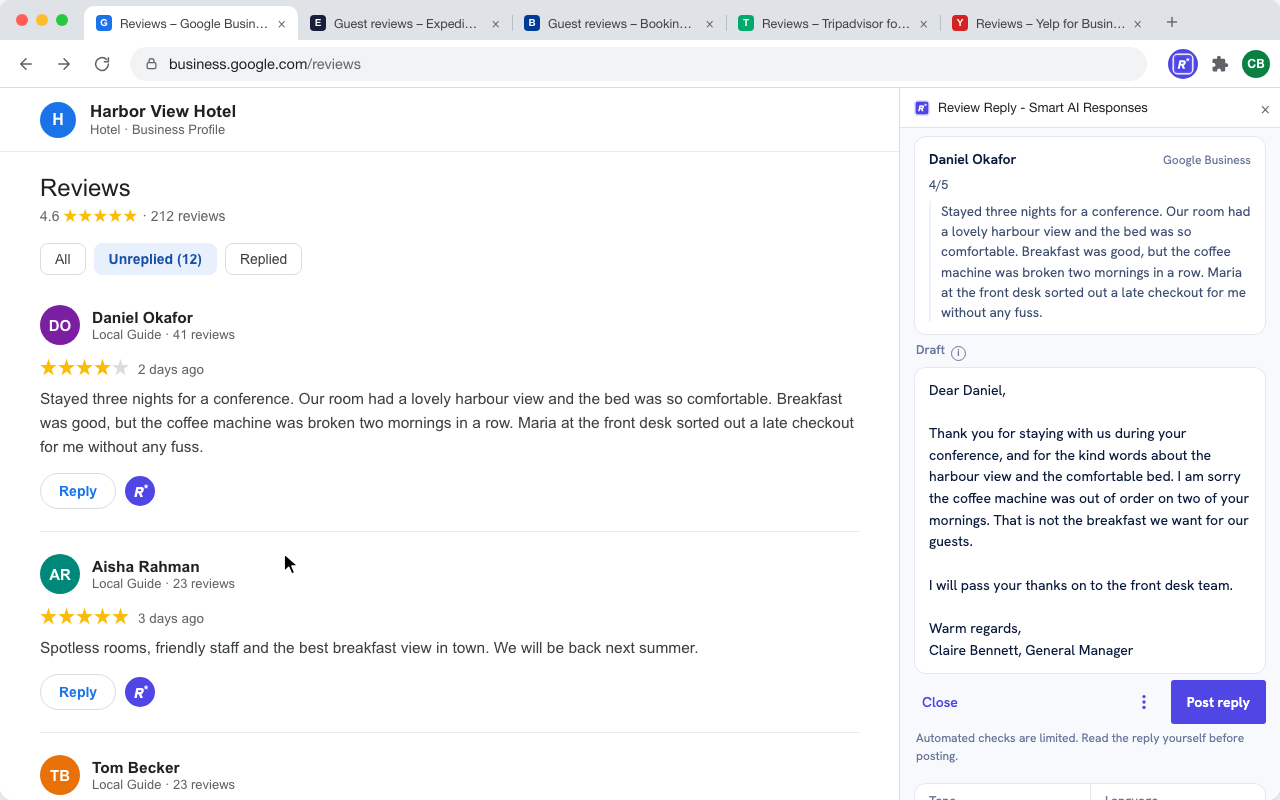This screenshot has width=1280, height=800.
Task: Click the Review Reply icon beside Daniel Okafor's Reply
Action: (x=140, y=491)
